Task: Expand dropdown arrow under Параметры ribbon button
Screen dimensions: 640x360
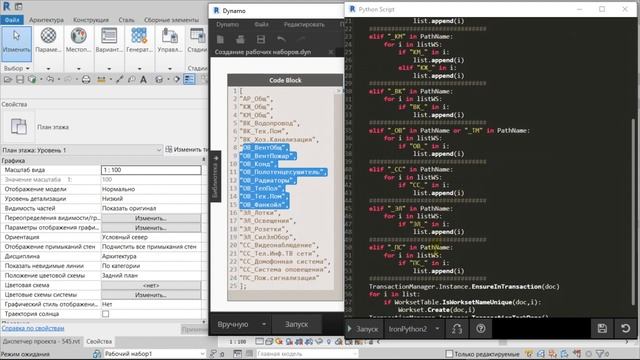Action: pyautogui.click(x=48, y=68)
